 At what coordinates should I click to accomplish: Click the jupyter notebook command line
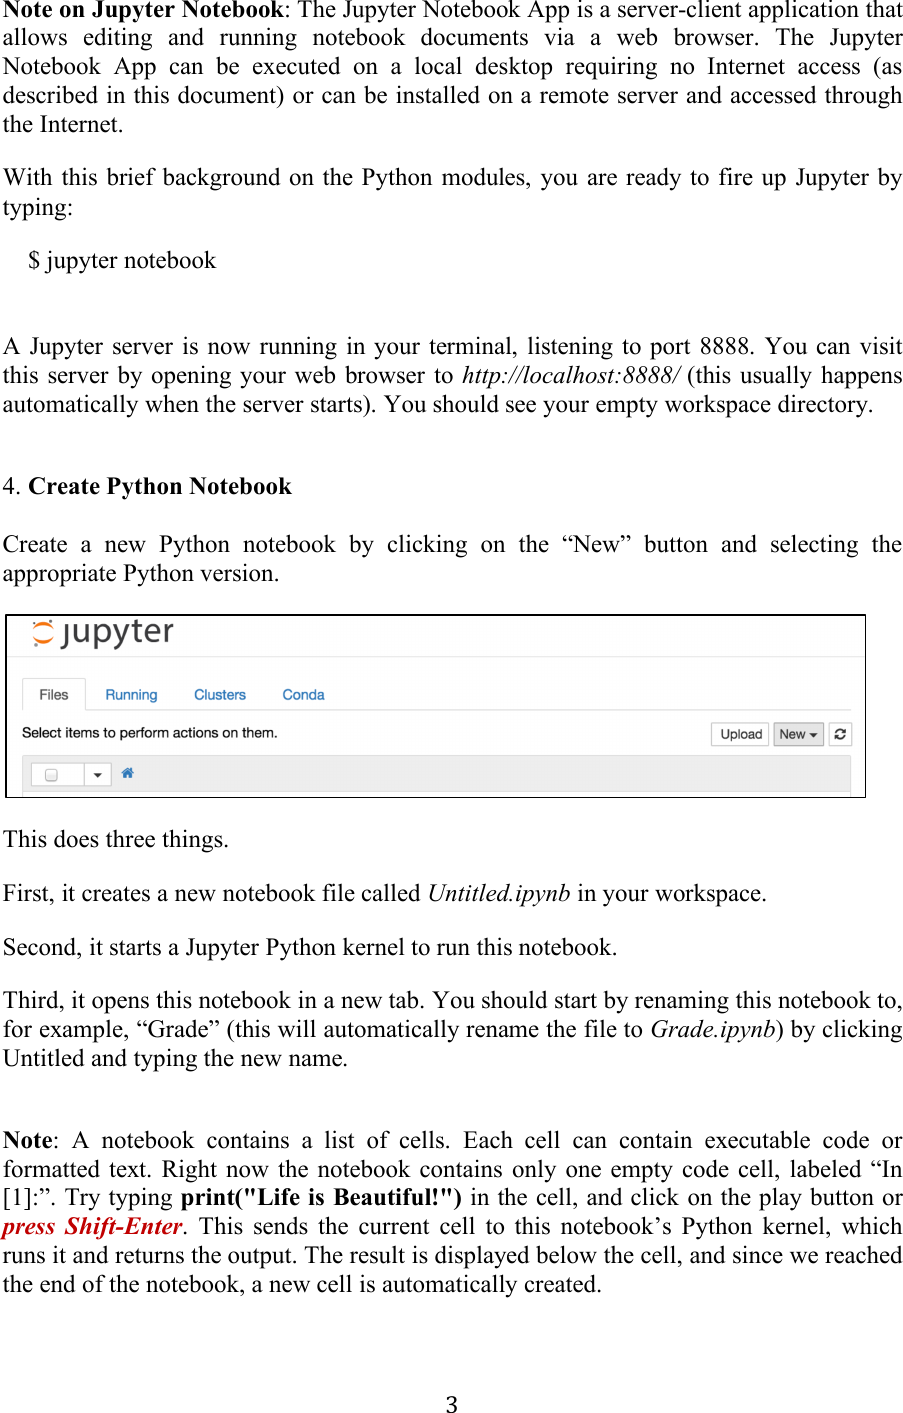click(122, 260)
